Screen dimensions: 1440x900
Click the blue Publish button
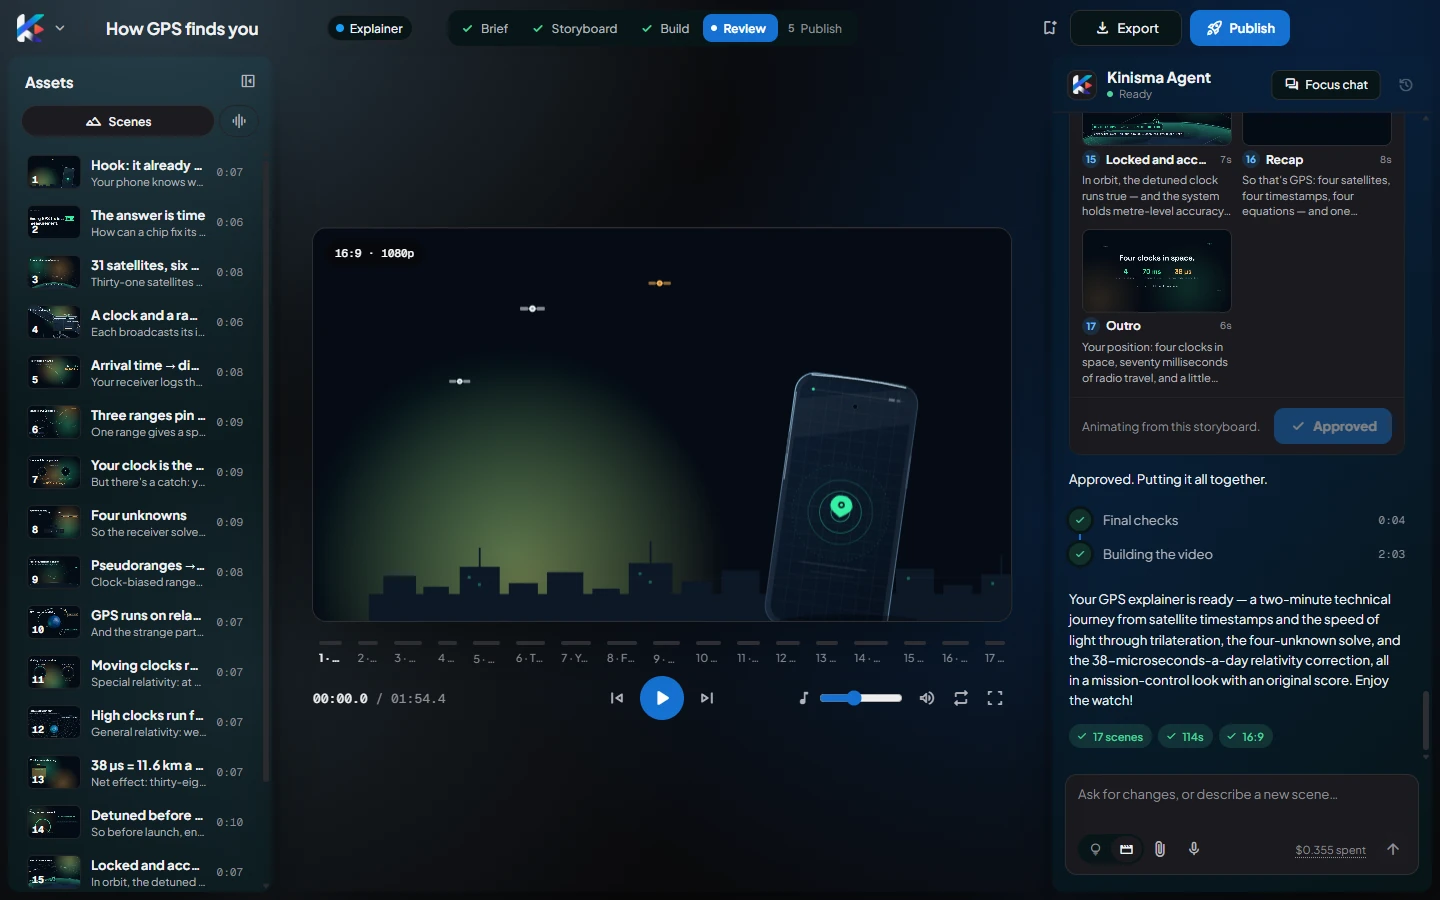1240,28
